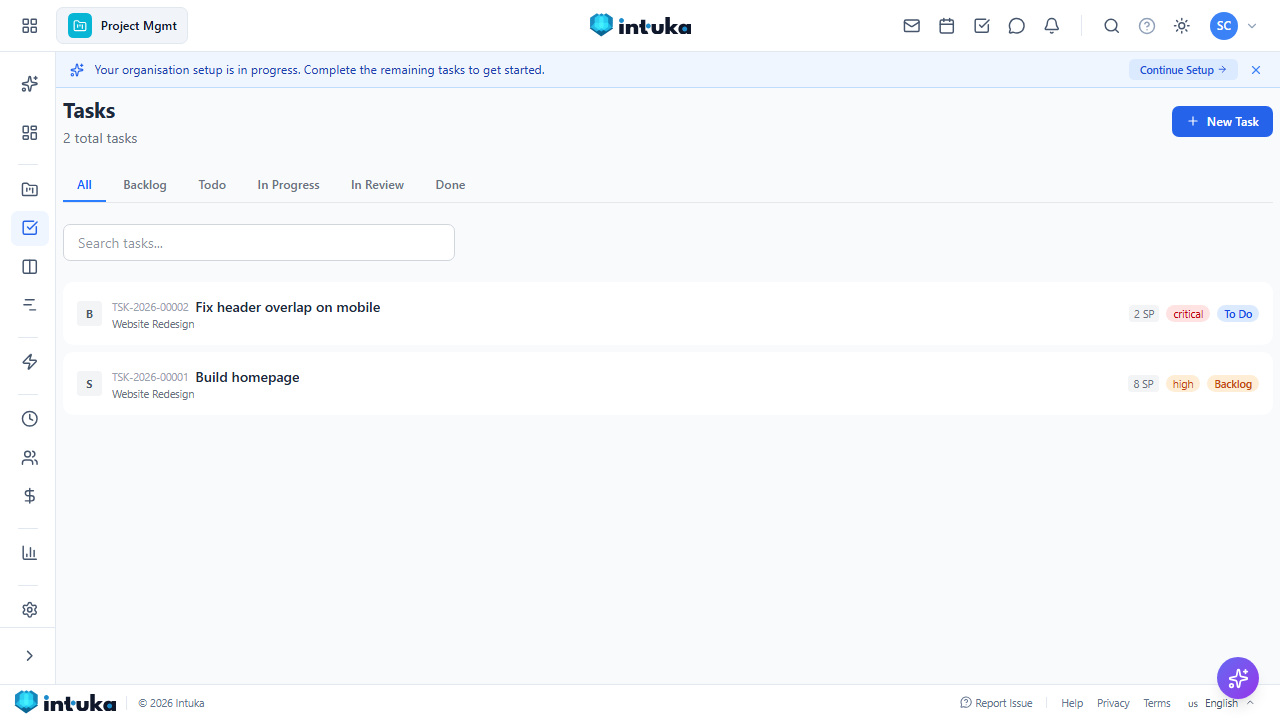Select the All tab
Viewport: 1280px width, 720px height.
coord(84,185)
